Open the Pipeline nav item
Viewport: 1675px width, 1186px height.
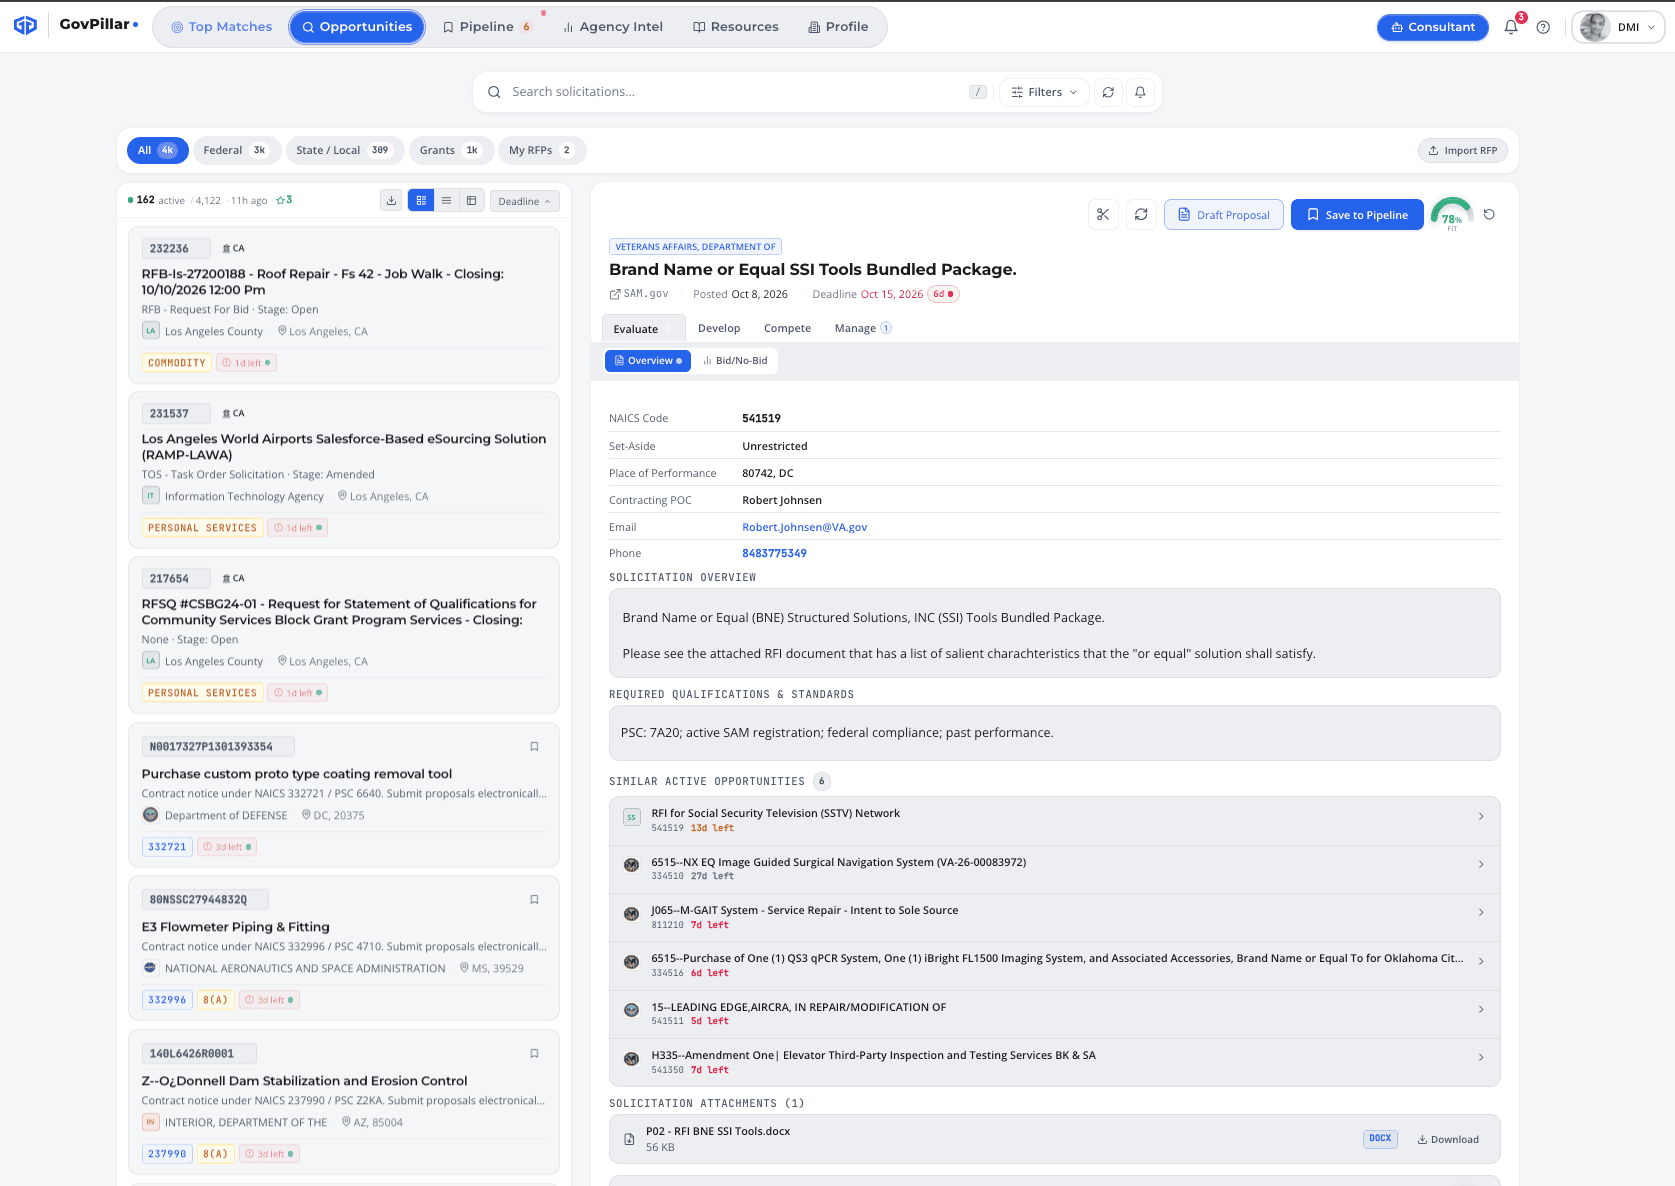[486, 27]
